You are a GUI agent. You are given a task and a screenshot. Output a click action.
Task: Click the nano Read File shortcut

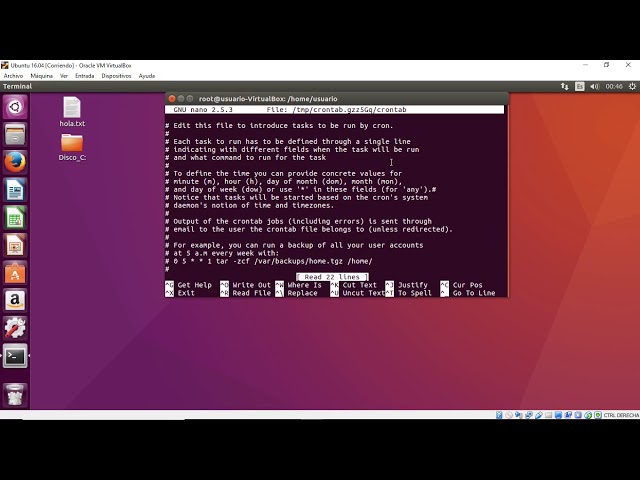click(x=245, y=293)
